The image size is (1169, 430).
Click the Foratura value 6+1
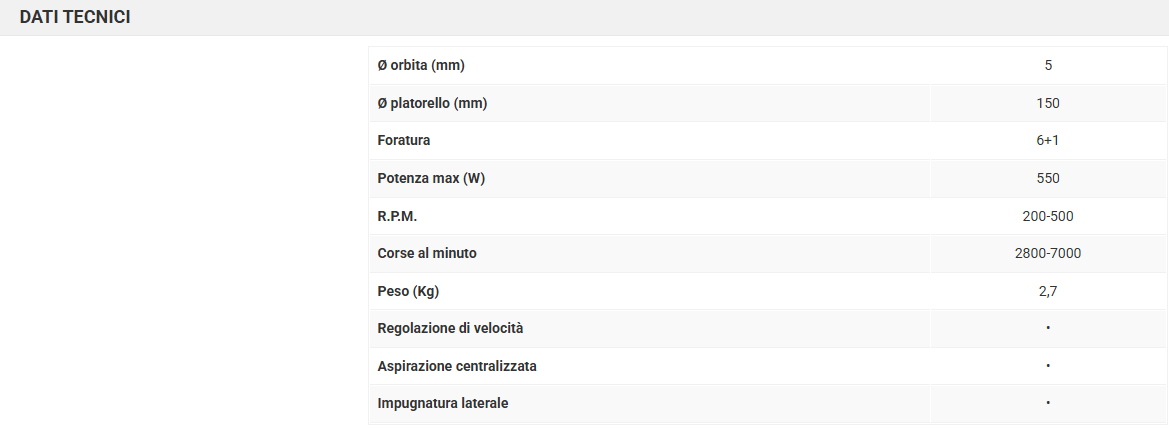(x=1048, y=141)
